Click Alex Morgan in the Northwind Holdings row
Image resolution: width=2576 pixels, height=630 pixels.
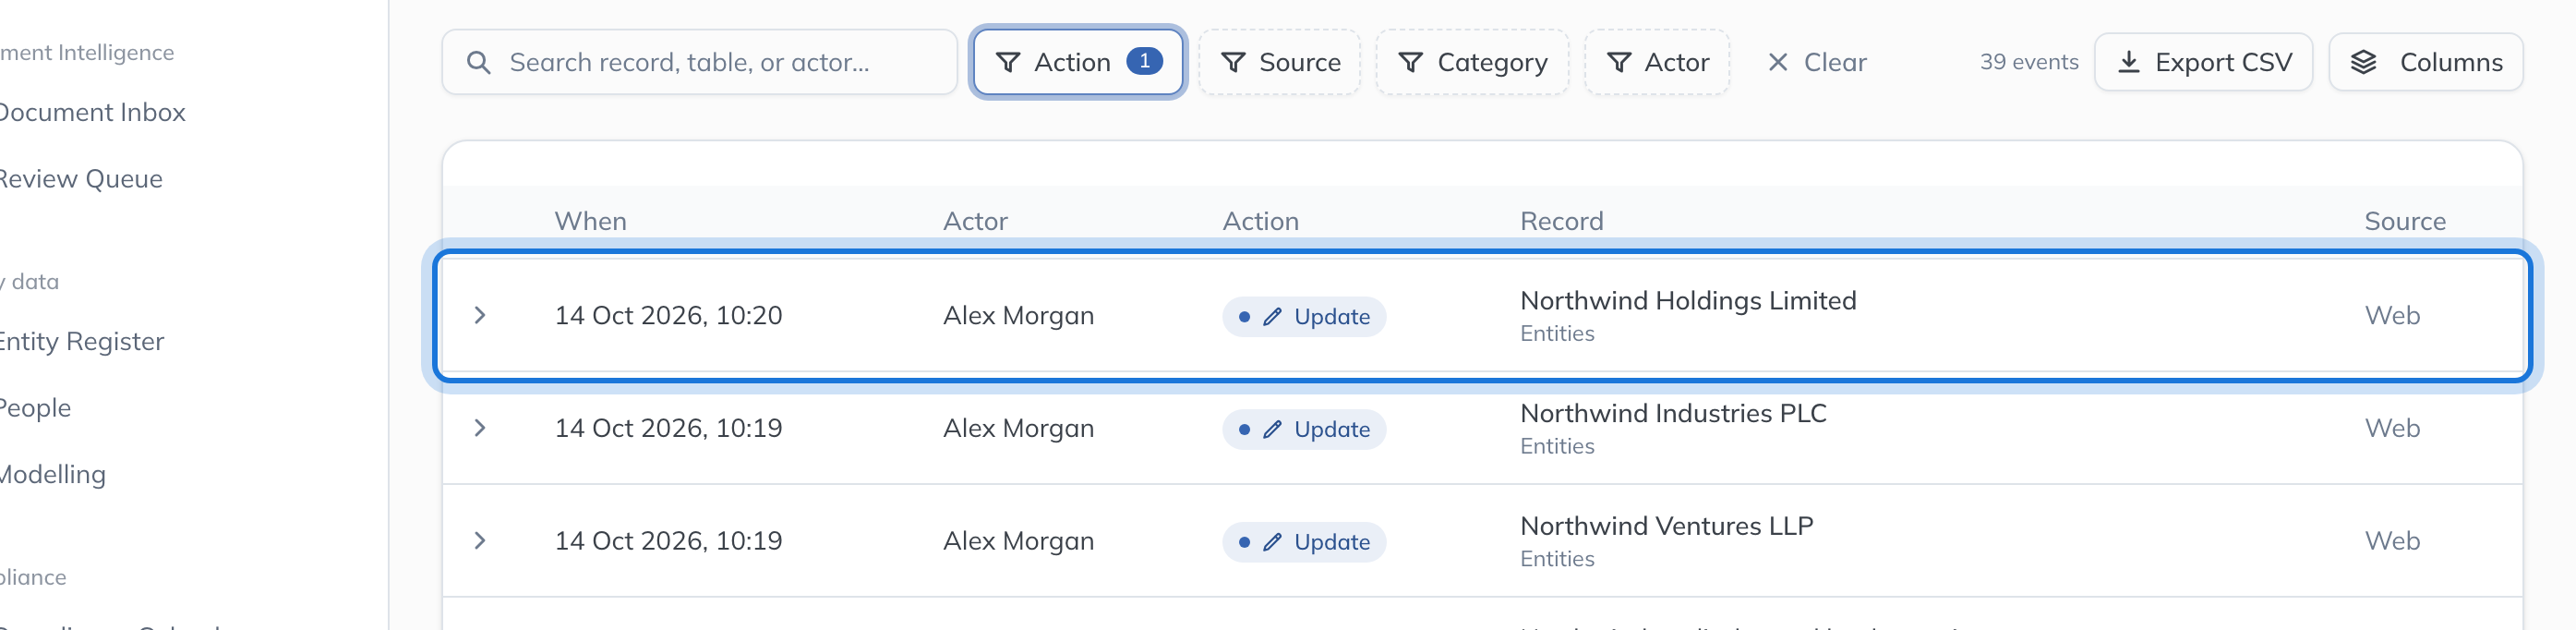click(1018, 315)
